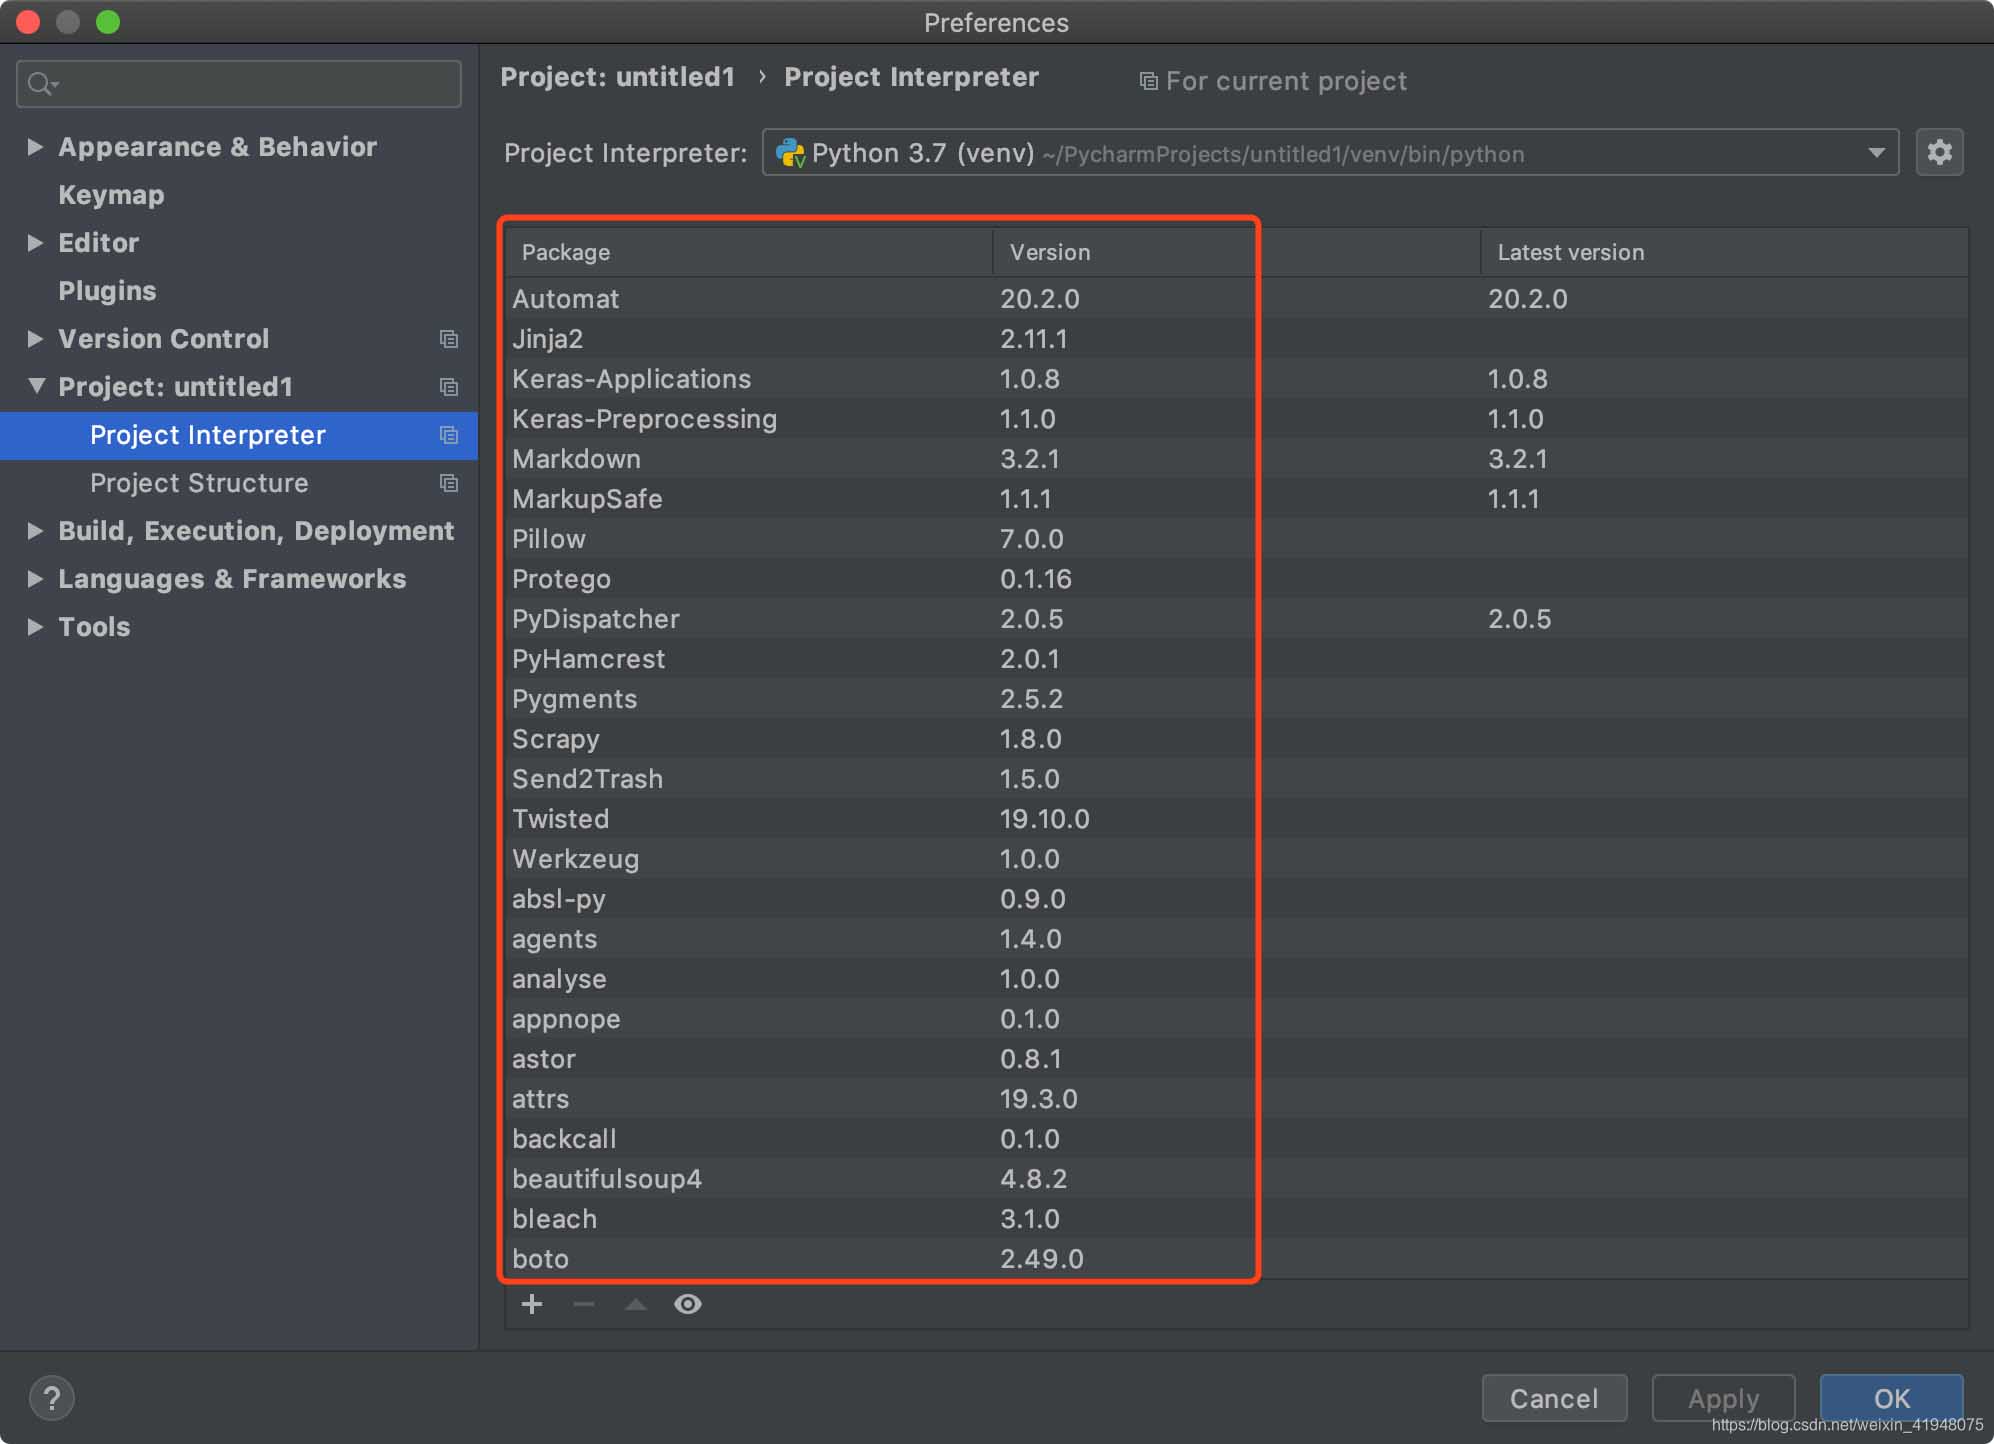The width and height of the screenshot is (1994, 1444).
Task: Sort by the Package column header
Action: click(x=749, y=252)
